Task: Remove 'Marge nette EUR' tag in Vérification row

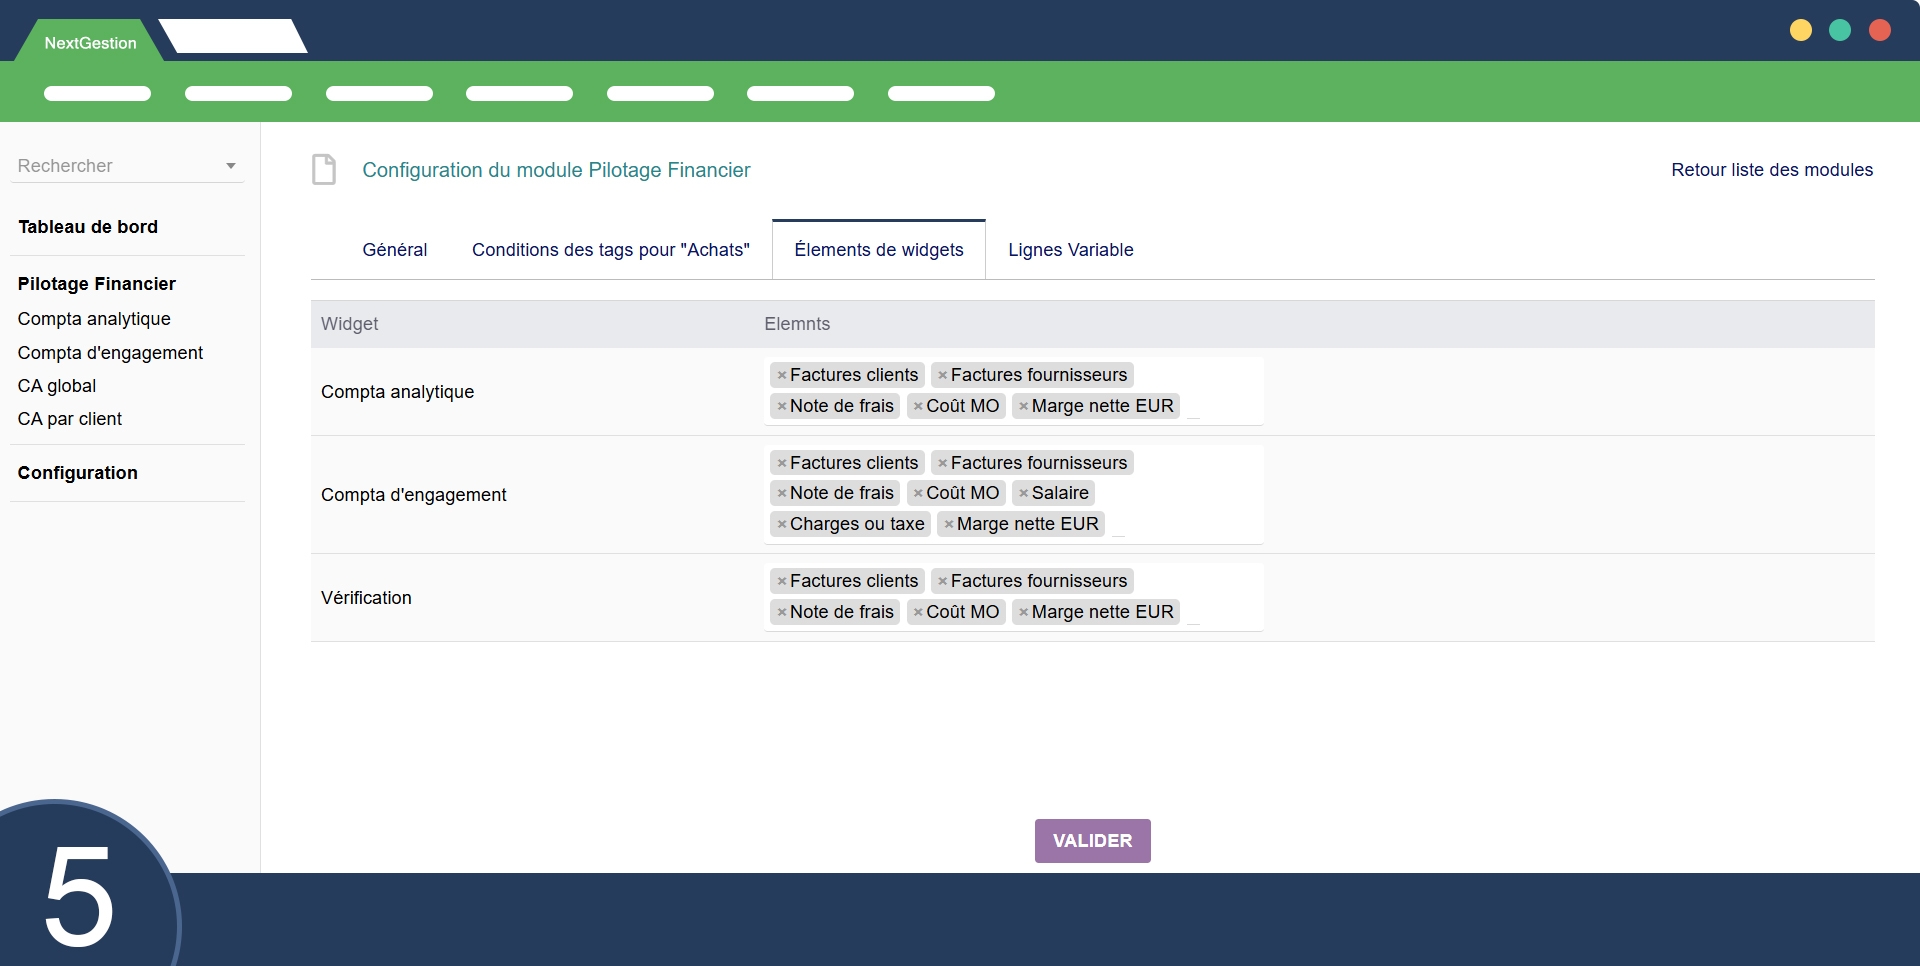Action: click(1023, 613)
